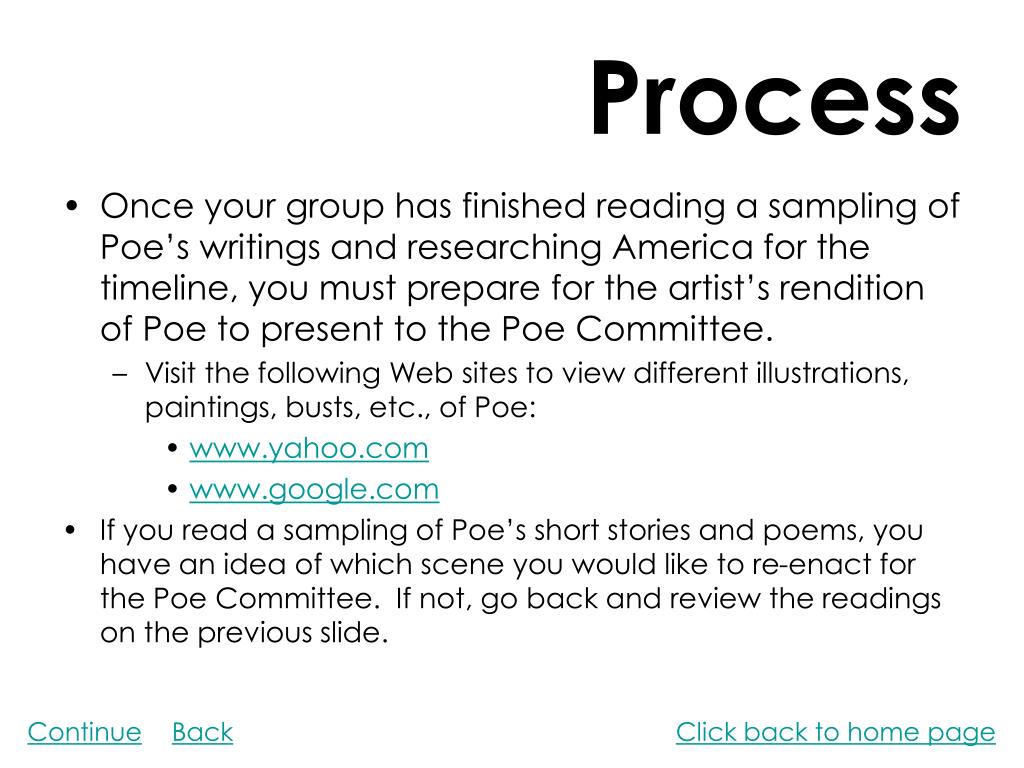Click the word 'illustrations,' in the sub-bullet

pyautogui.click(x=833, y=373)
